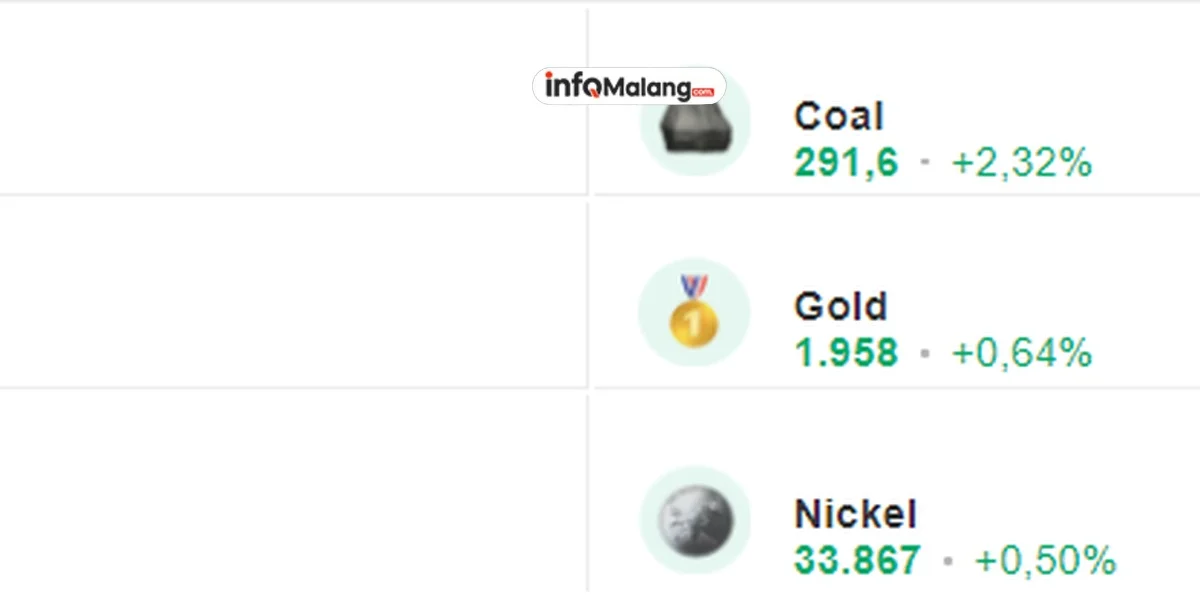Click the dot separator in the Gold row
1200x600 pixels.
click(x=925, y=353)
